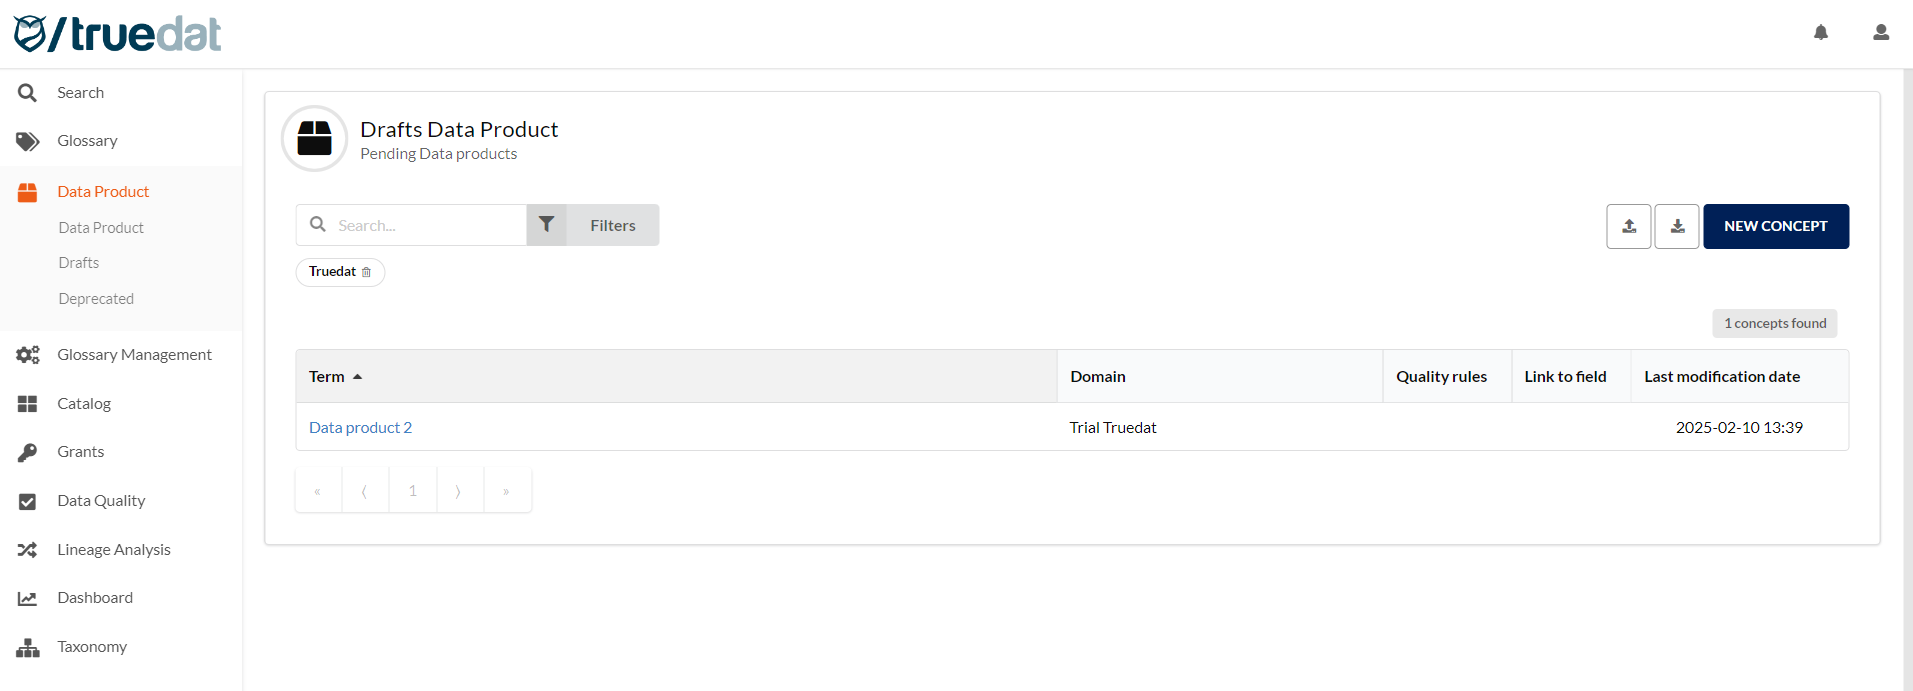This screenshot has height=691, width=1913.
Task: Select page 1 in pagination
Action: 412,491
